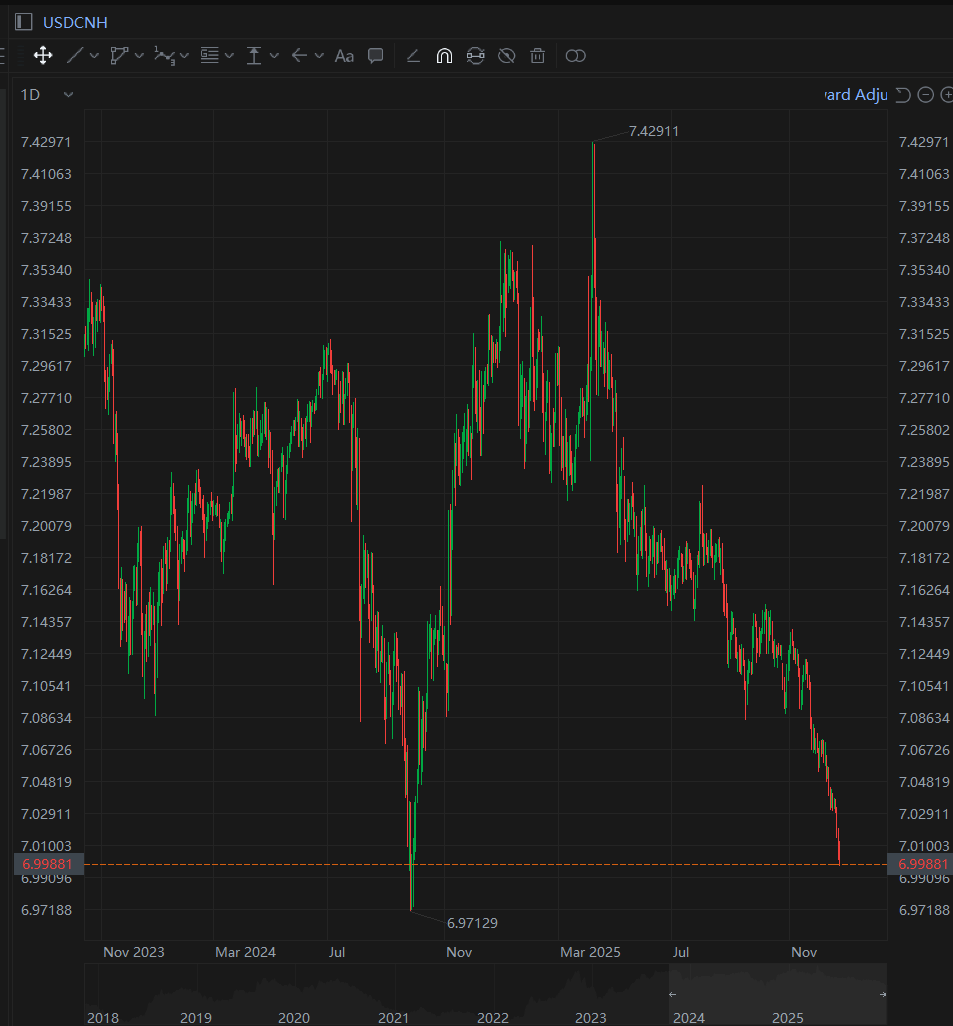The image size is (953, 1026).
Task: Toggle hide all drawings on chart
Action: (507, 56)
